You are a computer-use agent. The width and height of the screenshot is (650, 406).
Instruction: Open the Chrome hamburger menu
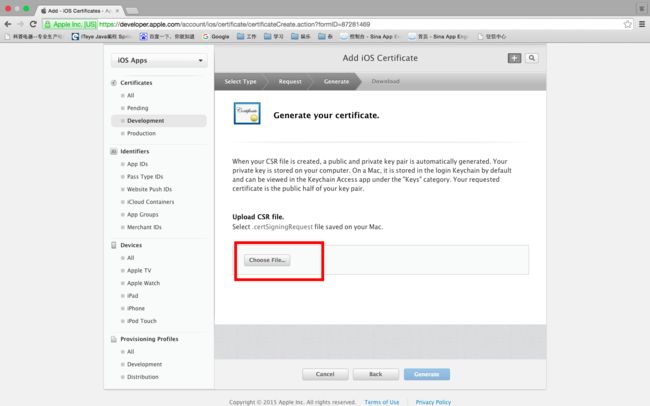click(642, 24)
